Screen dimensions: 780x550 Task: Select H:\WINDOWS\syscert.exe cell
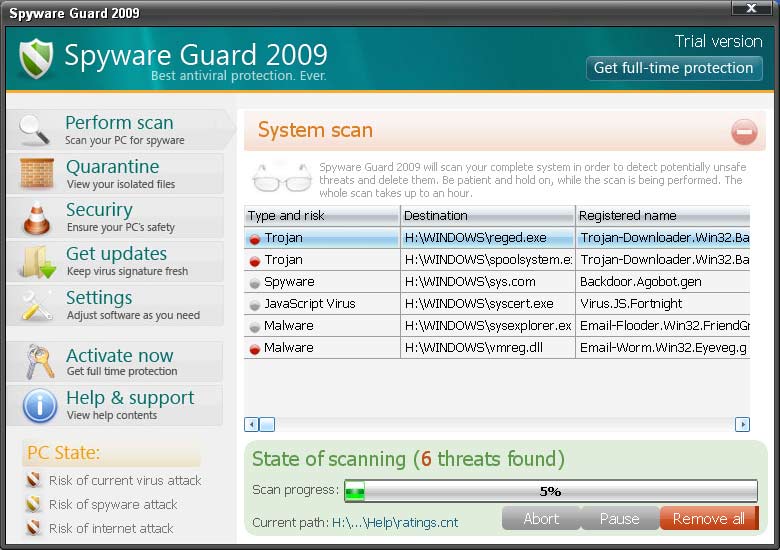488,303
